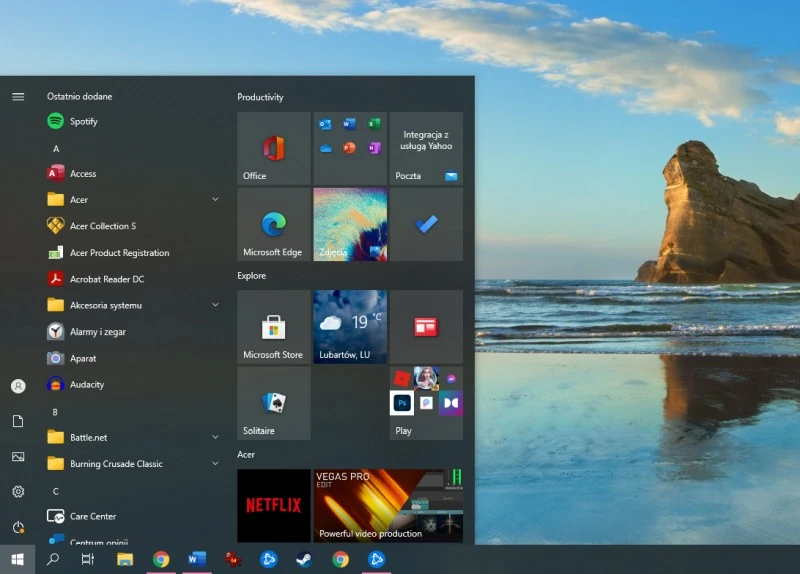Viewport: 800px width, 574px height.
Task: Open the Excel small tile
Action: coord(374,124)
